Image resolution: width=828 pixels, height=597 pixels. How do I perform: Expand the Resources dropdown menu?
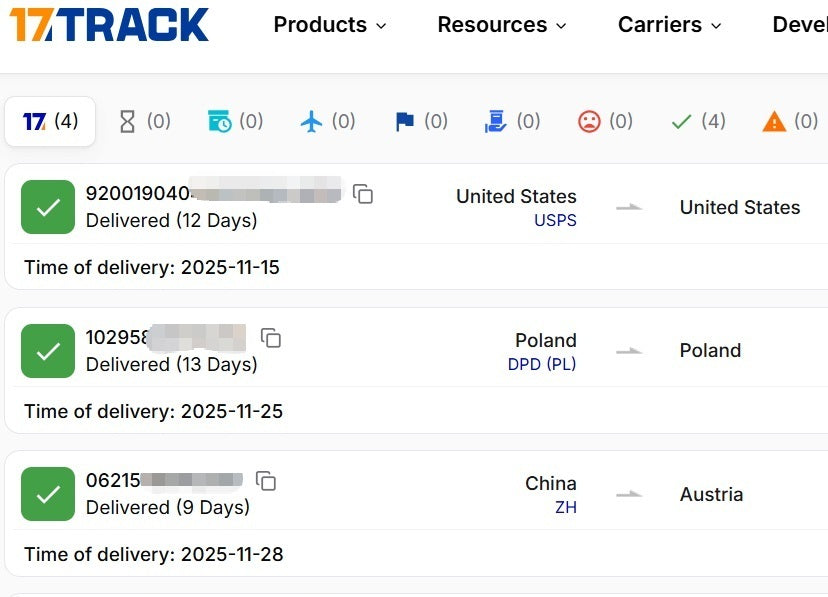point(502,25)
